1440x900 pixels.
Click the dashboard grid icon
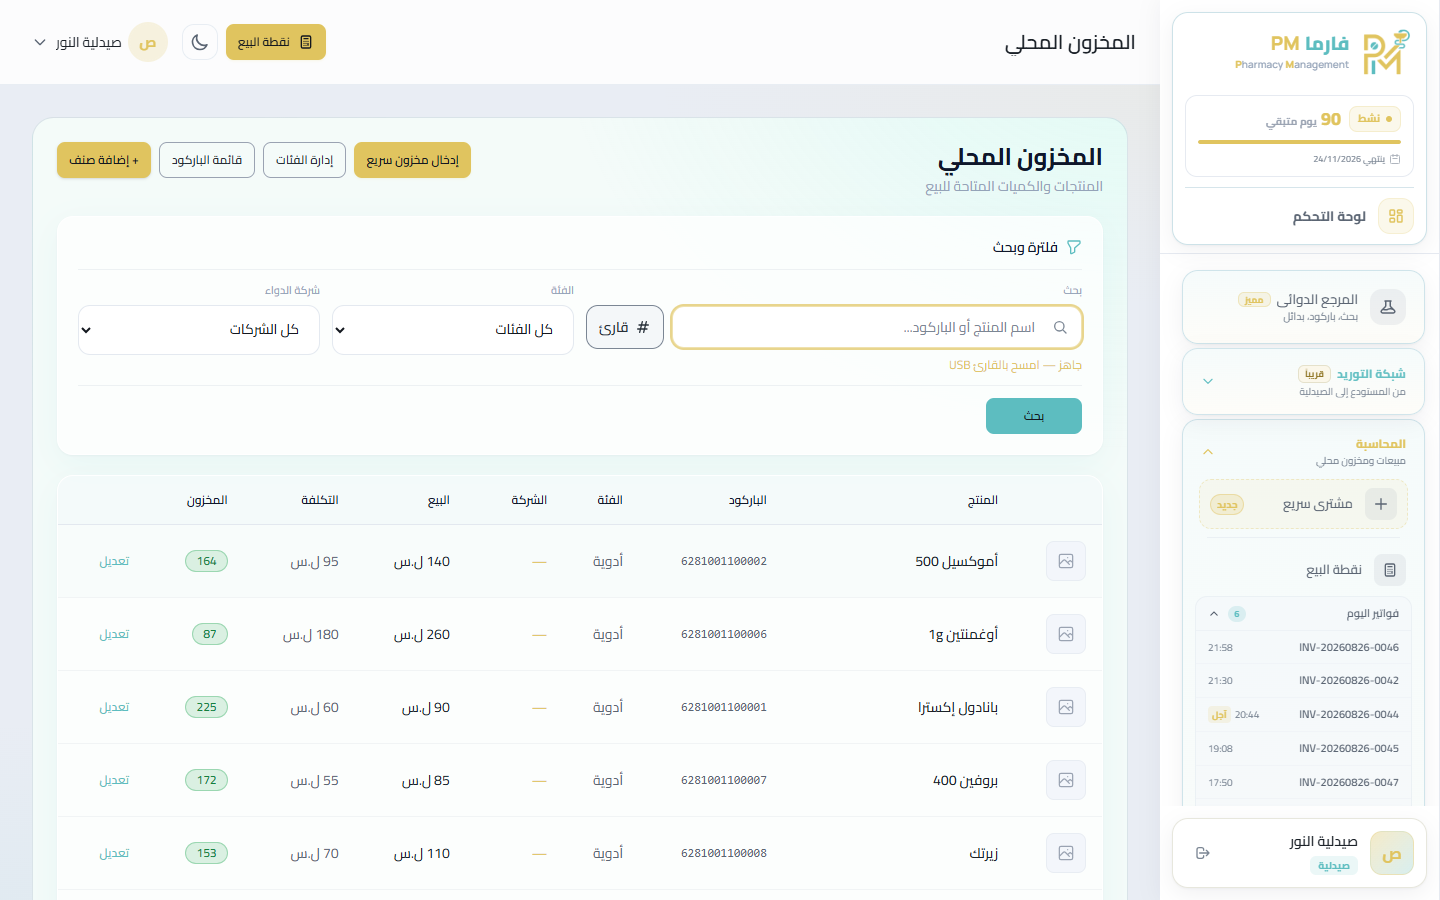pyautogui.click(x=1396, y=216)
